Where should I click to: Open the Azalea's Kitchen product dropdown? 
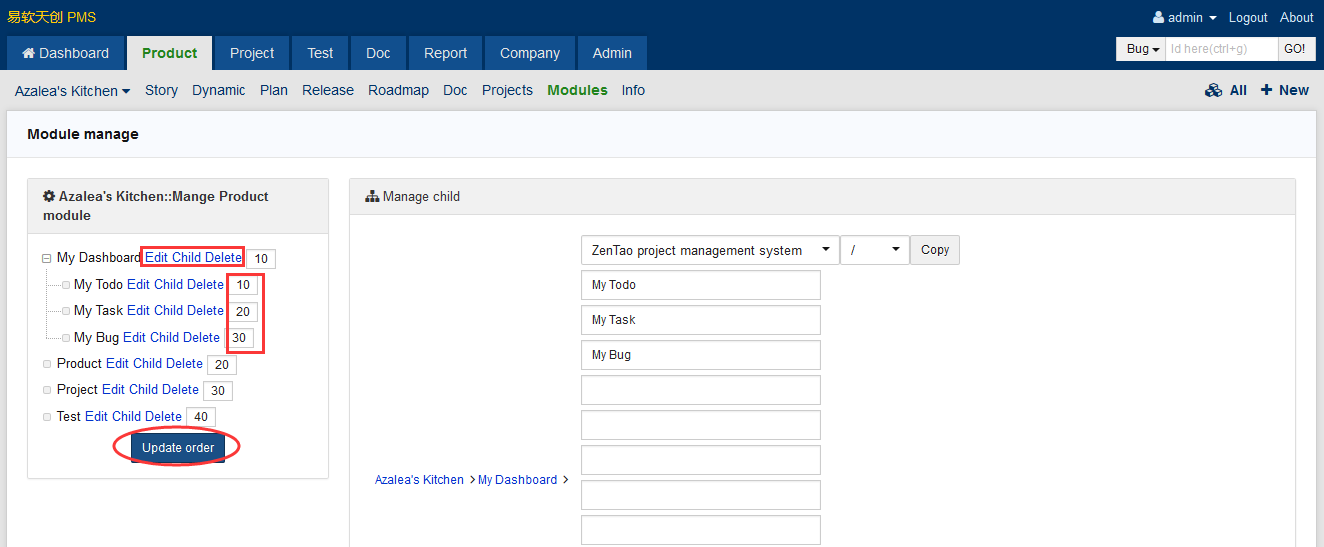coord(72,91)
